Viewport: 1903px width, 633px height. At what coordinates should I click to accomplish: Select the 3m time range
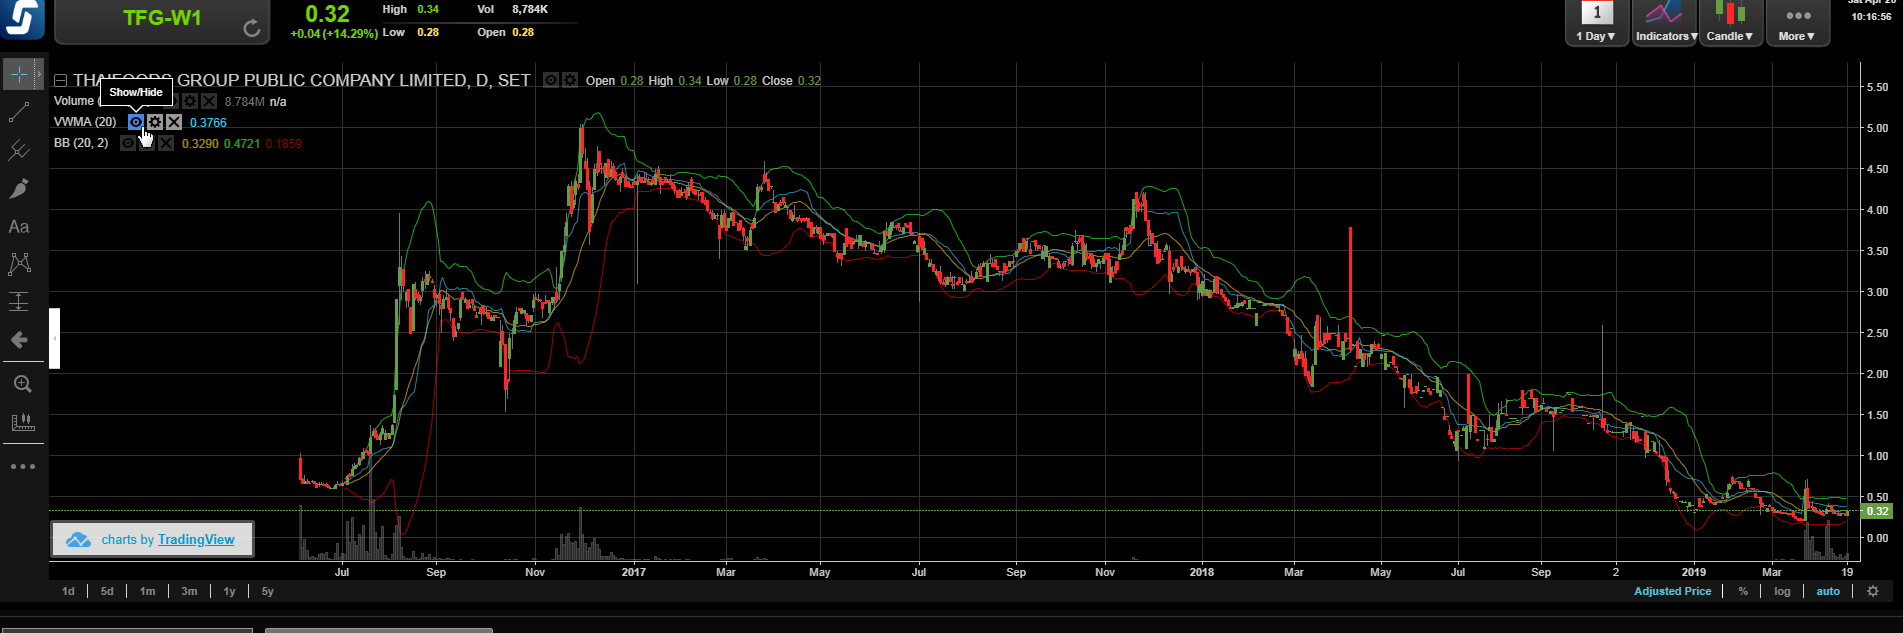pyautogui.click(x=189, y=591)
